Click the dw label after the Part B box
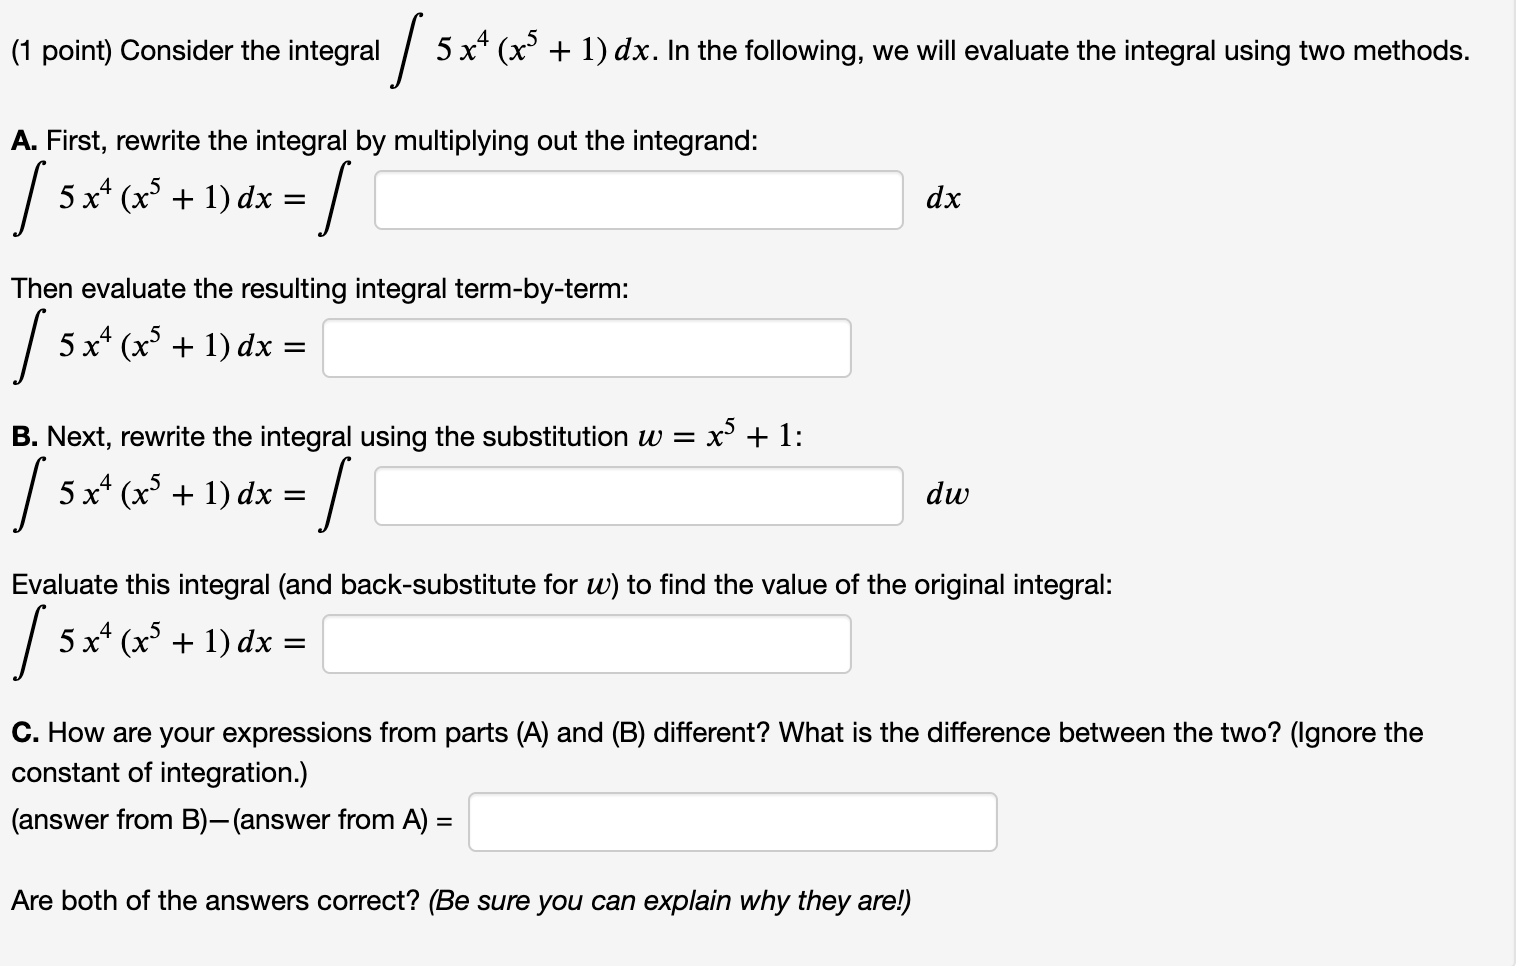The width and height of the screenshot is (1536, 966). (948, 493)
